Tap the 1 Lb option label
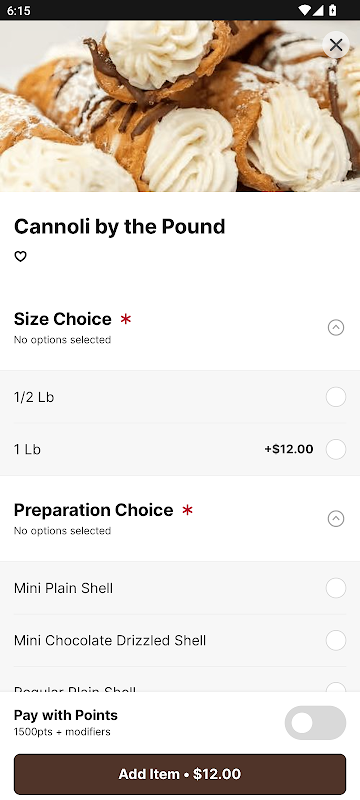Screen dimensions: 360x800 tap(27, 449)
